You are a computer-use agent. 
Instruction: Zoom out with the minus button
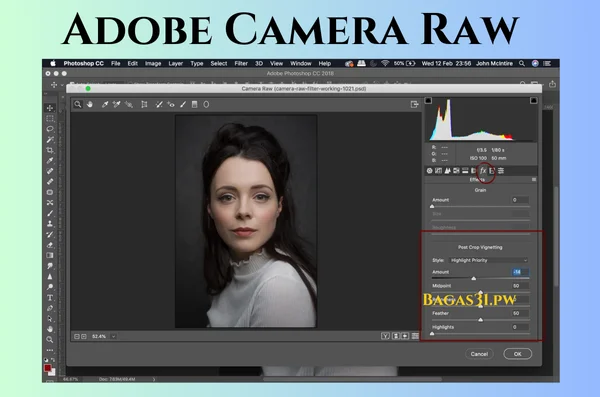tap(77, 336)
